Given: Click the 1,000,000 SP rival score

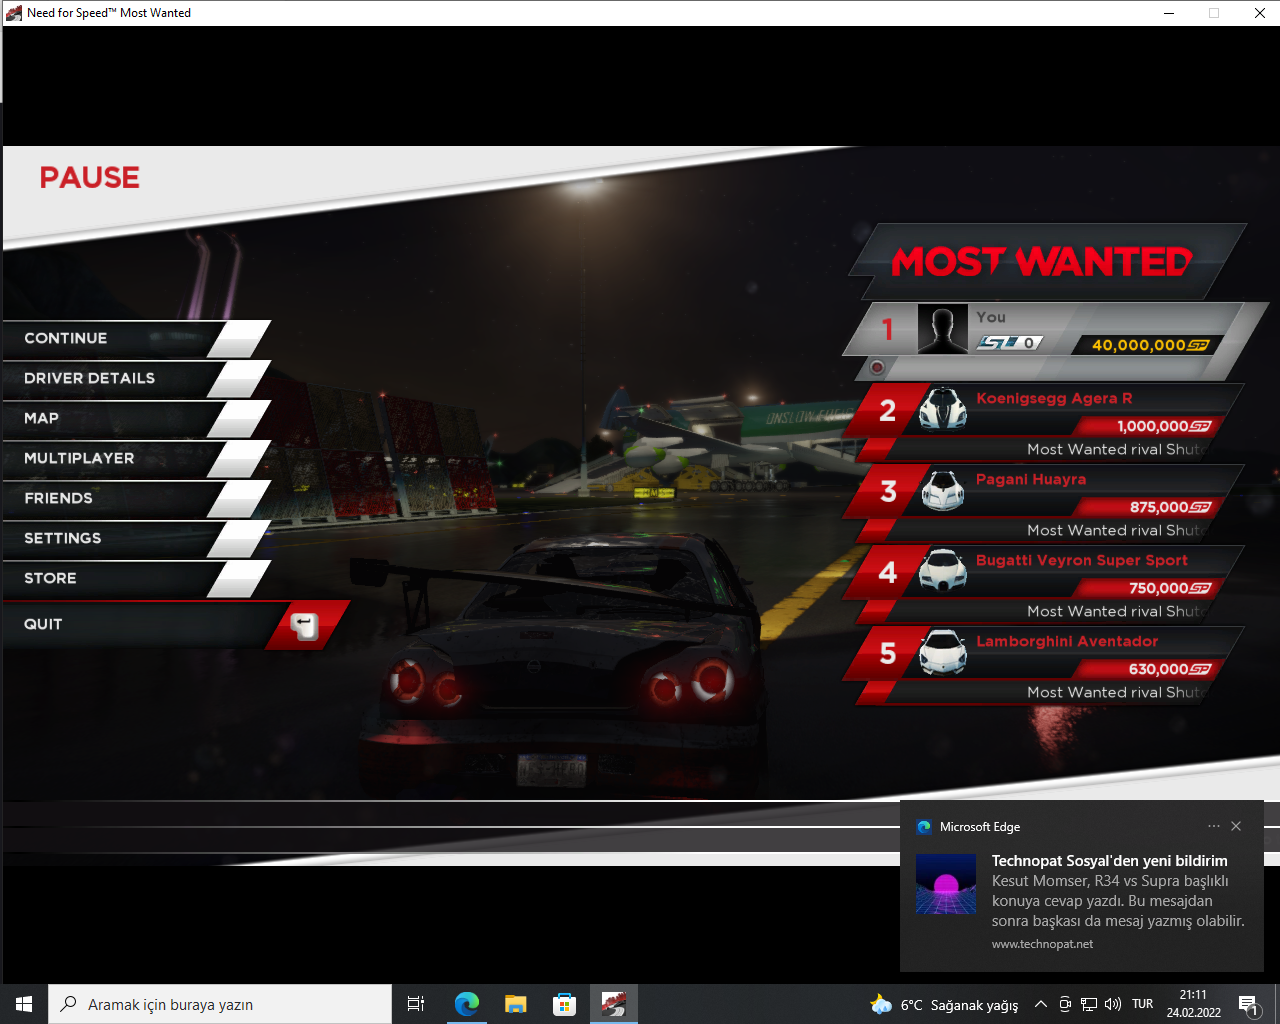Looking at the screenshot, I should tap(1164, 426).
